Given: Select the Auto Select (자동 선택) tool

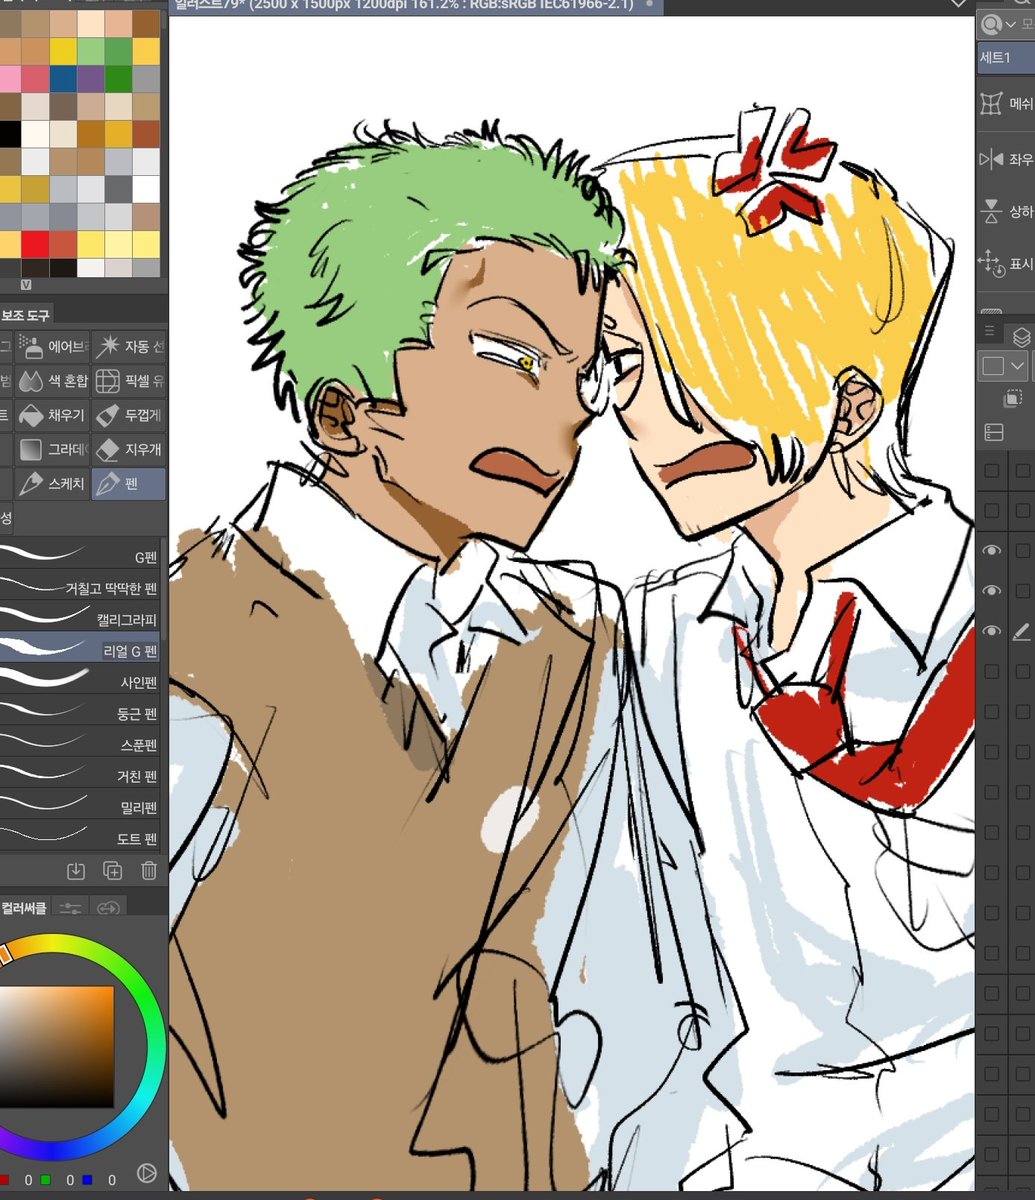Looking at the screenshot, I should [x=130, y=347].
